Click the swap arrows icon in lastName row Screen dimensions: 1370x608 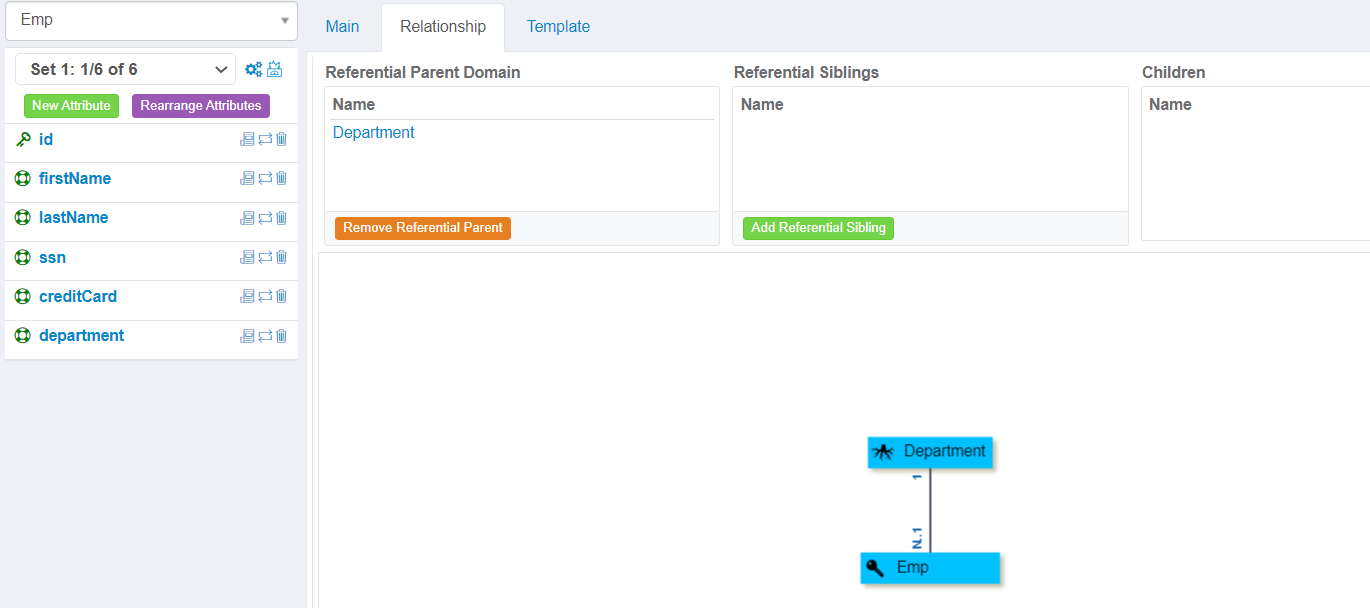tap(265, 218)
